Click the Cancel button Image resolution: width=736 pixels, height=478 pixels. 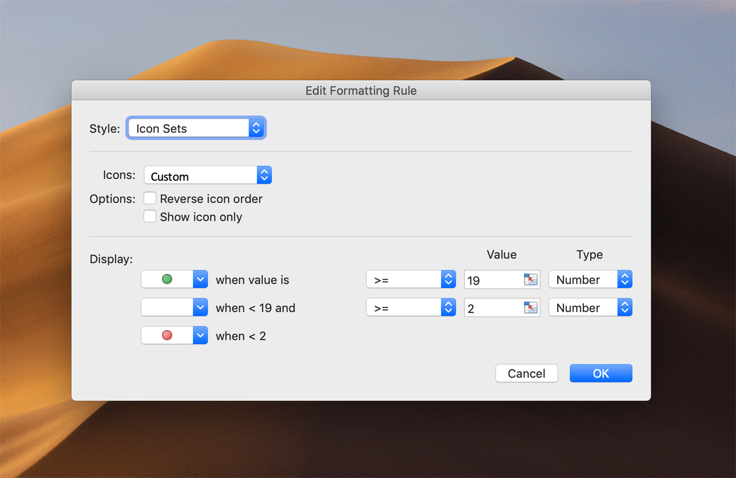[x=526, y=373]
